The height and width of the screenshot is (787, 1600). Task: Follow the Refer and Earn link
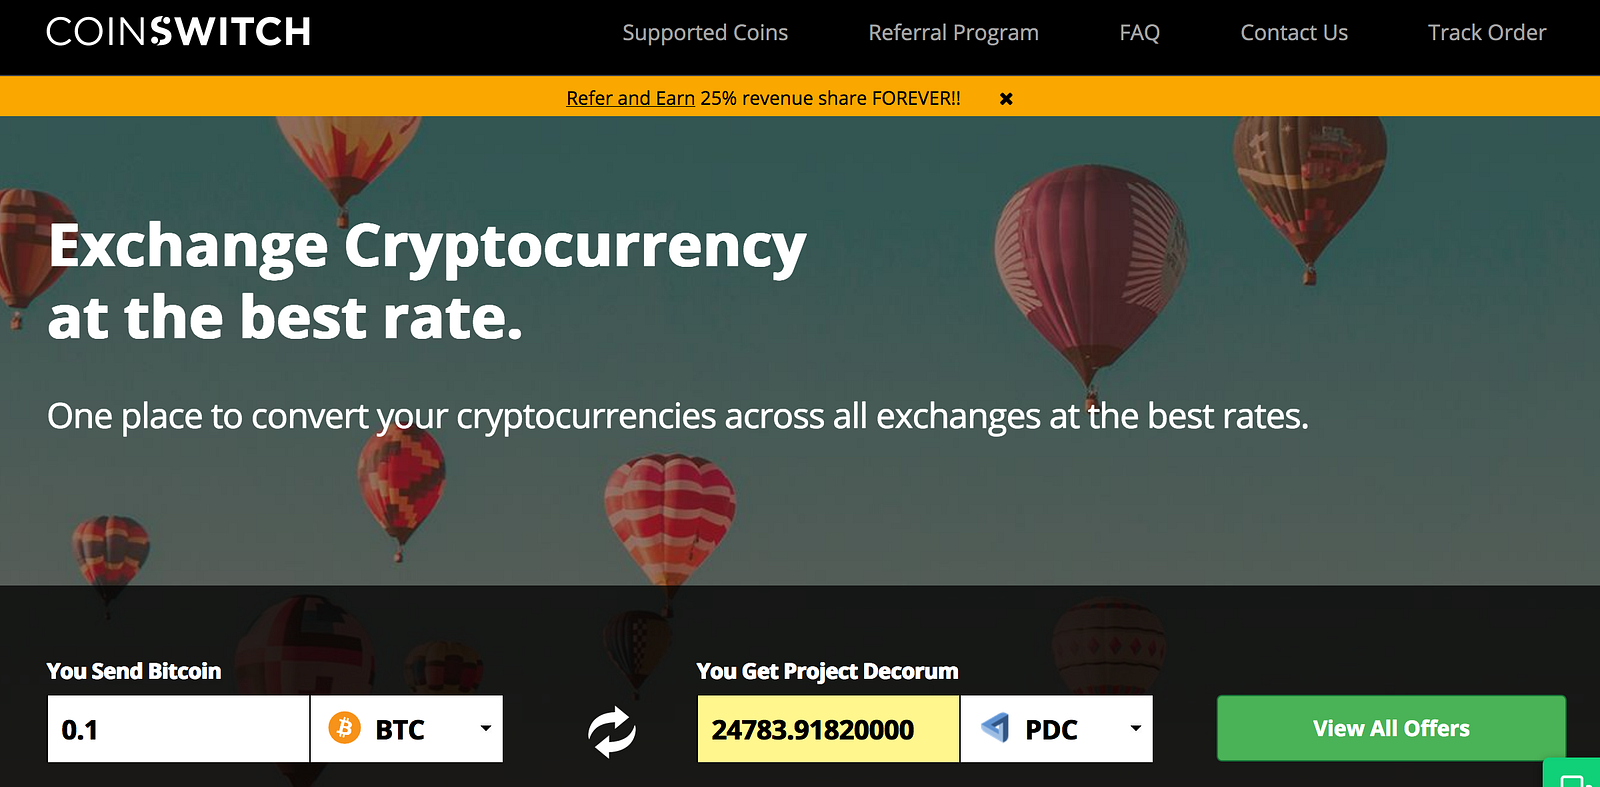(x=630, y=98)
